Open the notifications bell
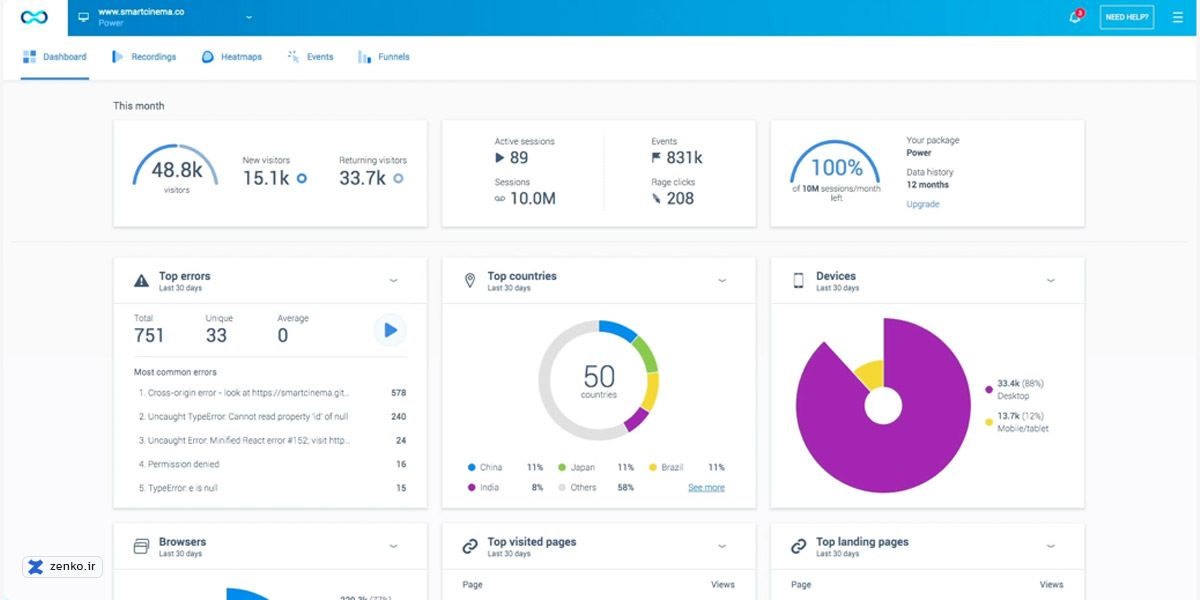The image size is (1200, 600). (x=1075, y=18)
